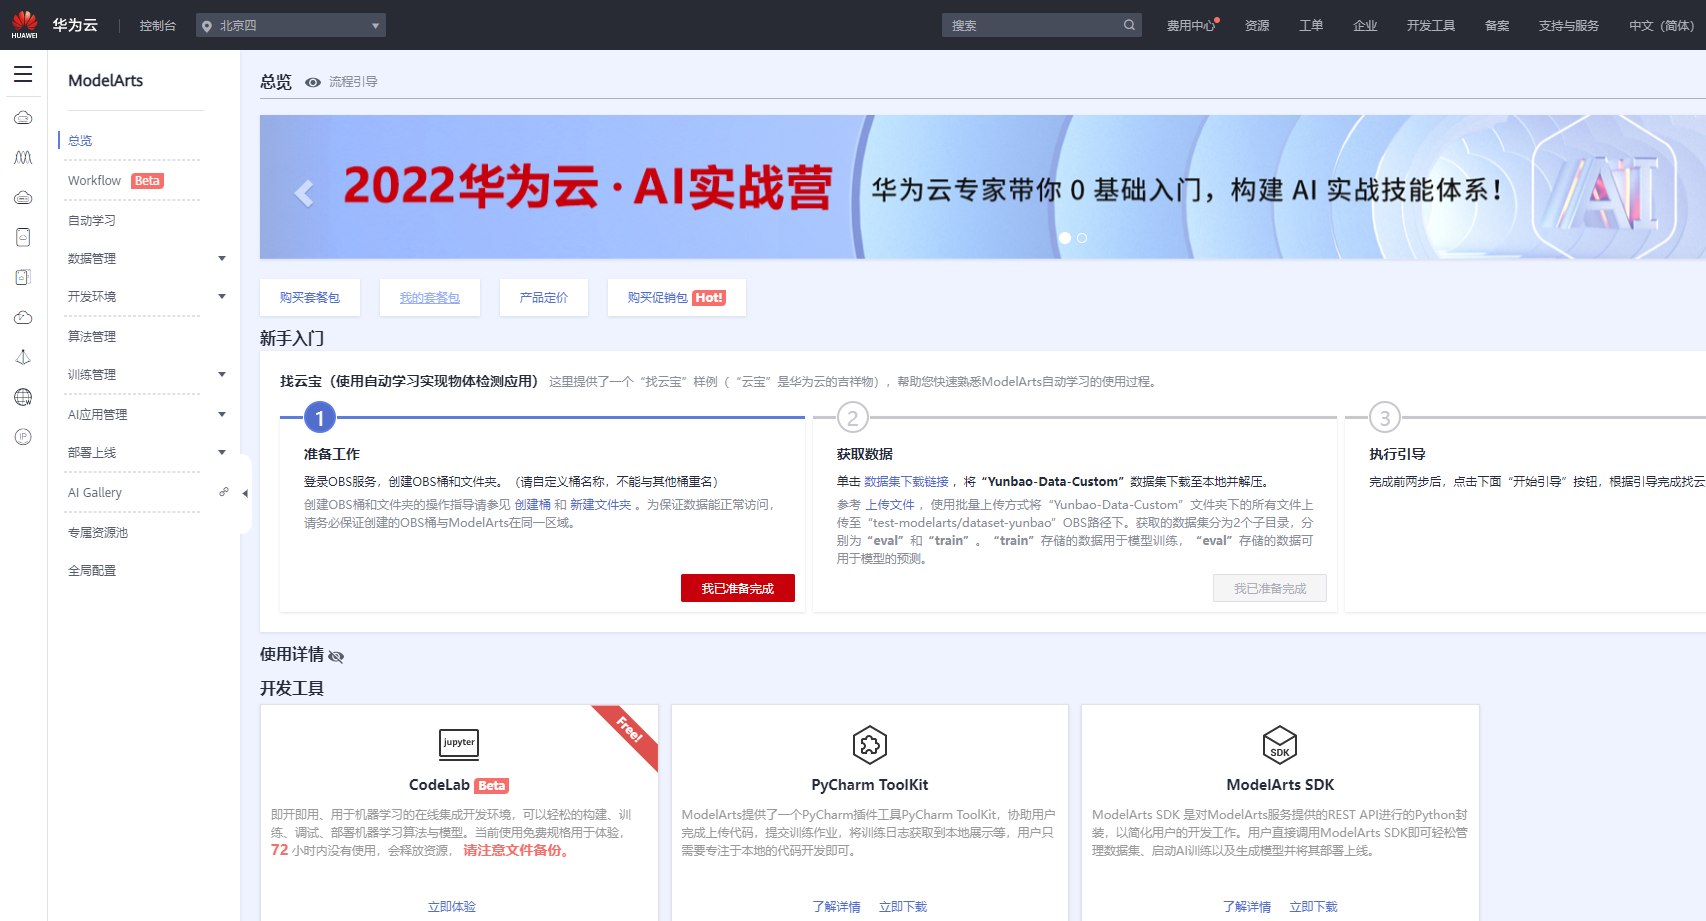The image size is (1706, 921).
Task: Open 备案 in the top bar
Action: [x=1497, y=26]
